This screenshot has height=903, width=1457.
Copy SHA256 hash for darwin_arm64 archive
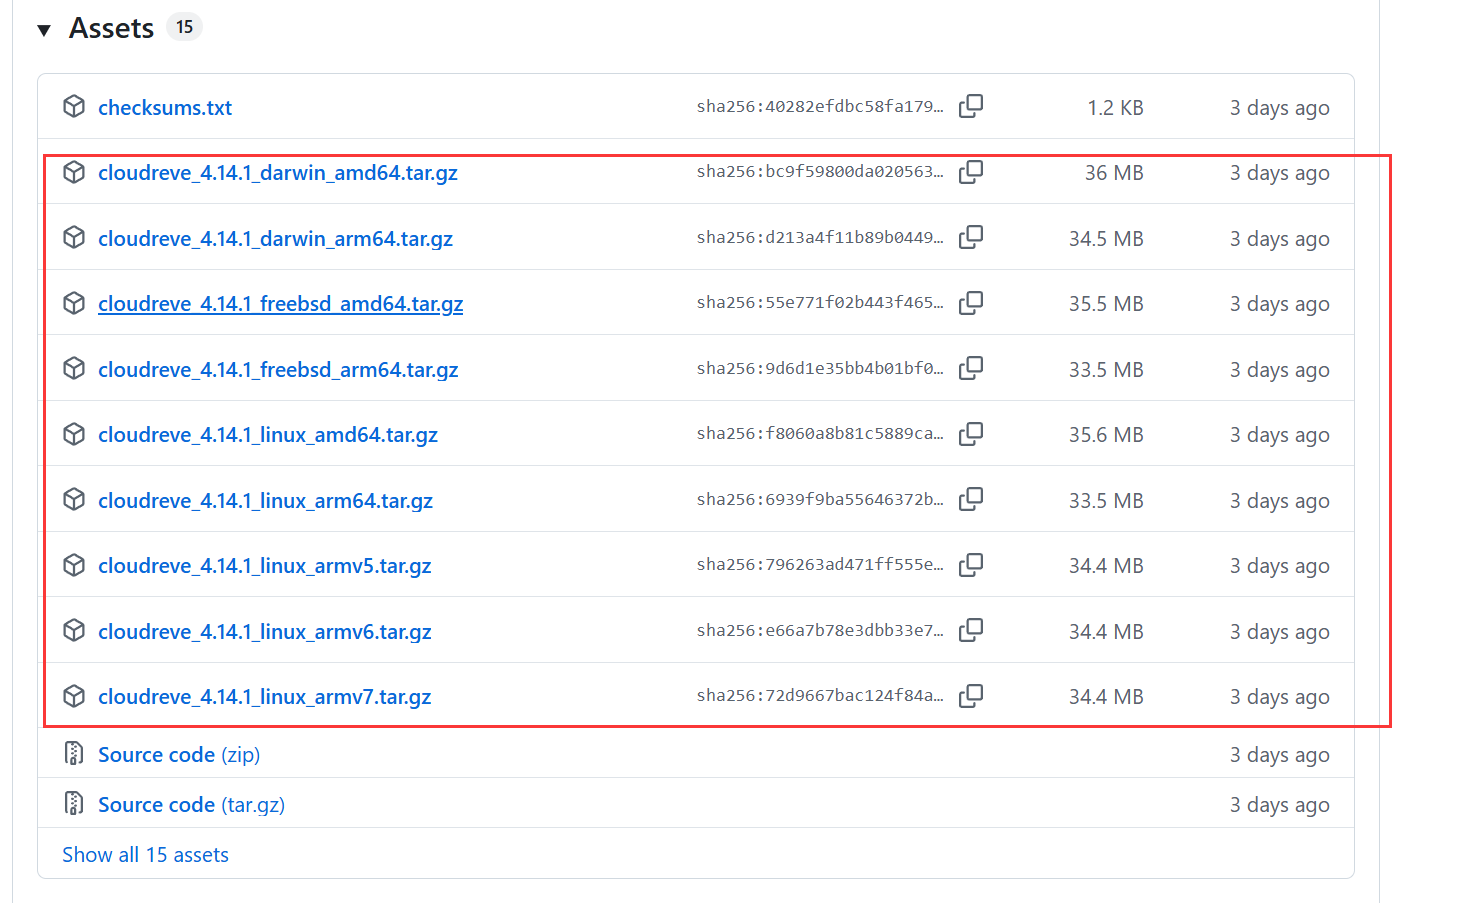970,238
